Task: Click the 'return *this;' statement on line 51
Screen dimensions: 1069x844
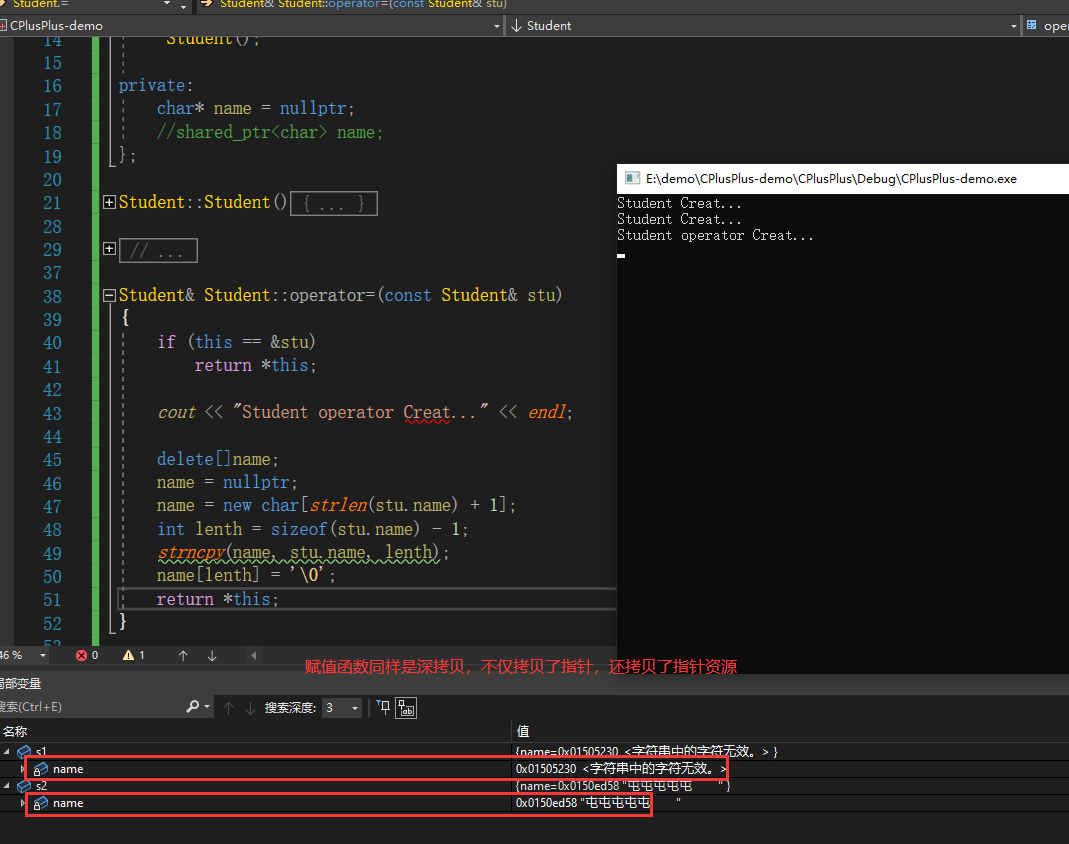Action: [217, 599]
